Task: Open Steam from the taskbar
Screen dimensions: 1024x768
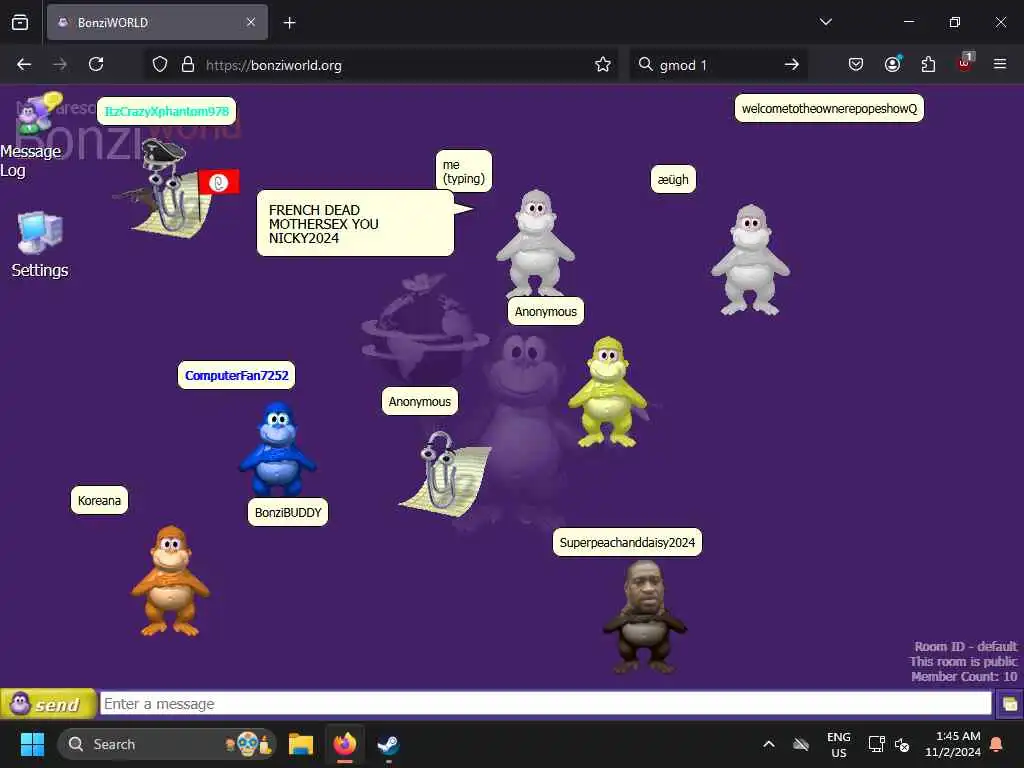Action: click(x=389, y=744)
